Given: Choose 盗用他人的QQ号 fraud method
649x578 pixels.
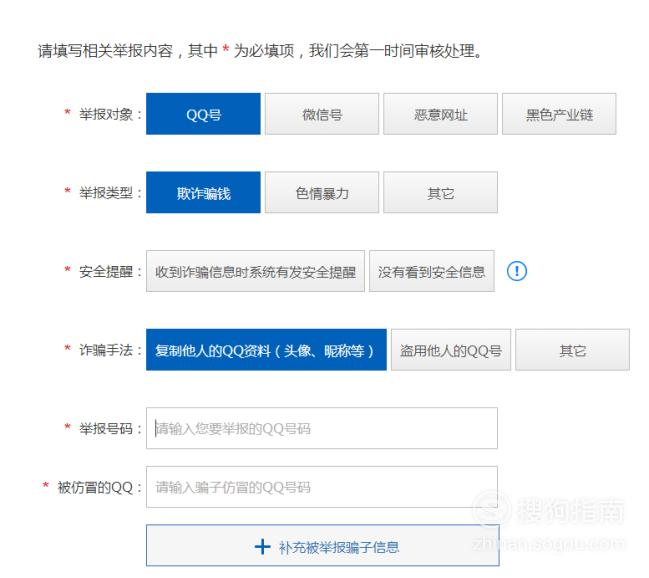Looking at the screenshot, I should 451,350.
